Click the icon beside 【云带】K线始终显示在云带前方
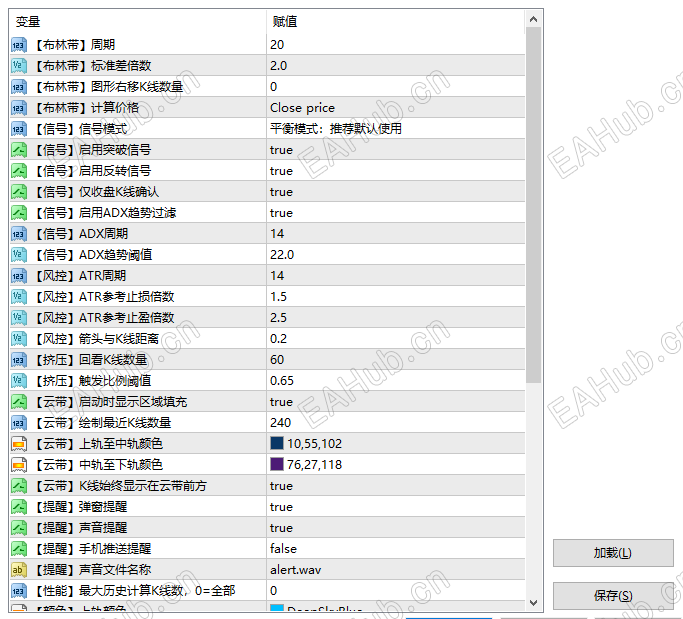683x619 pixels. (19, 486)
